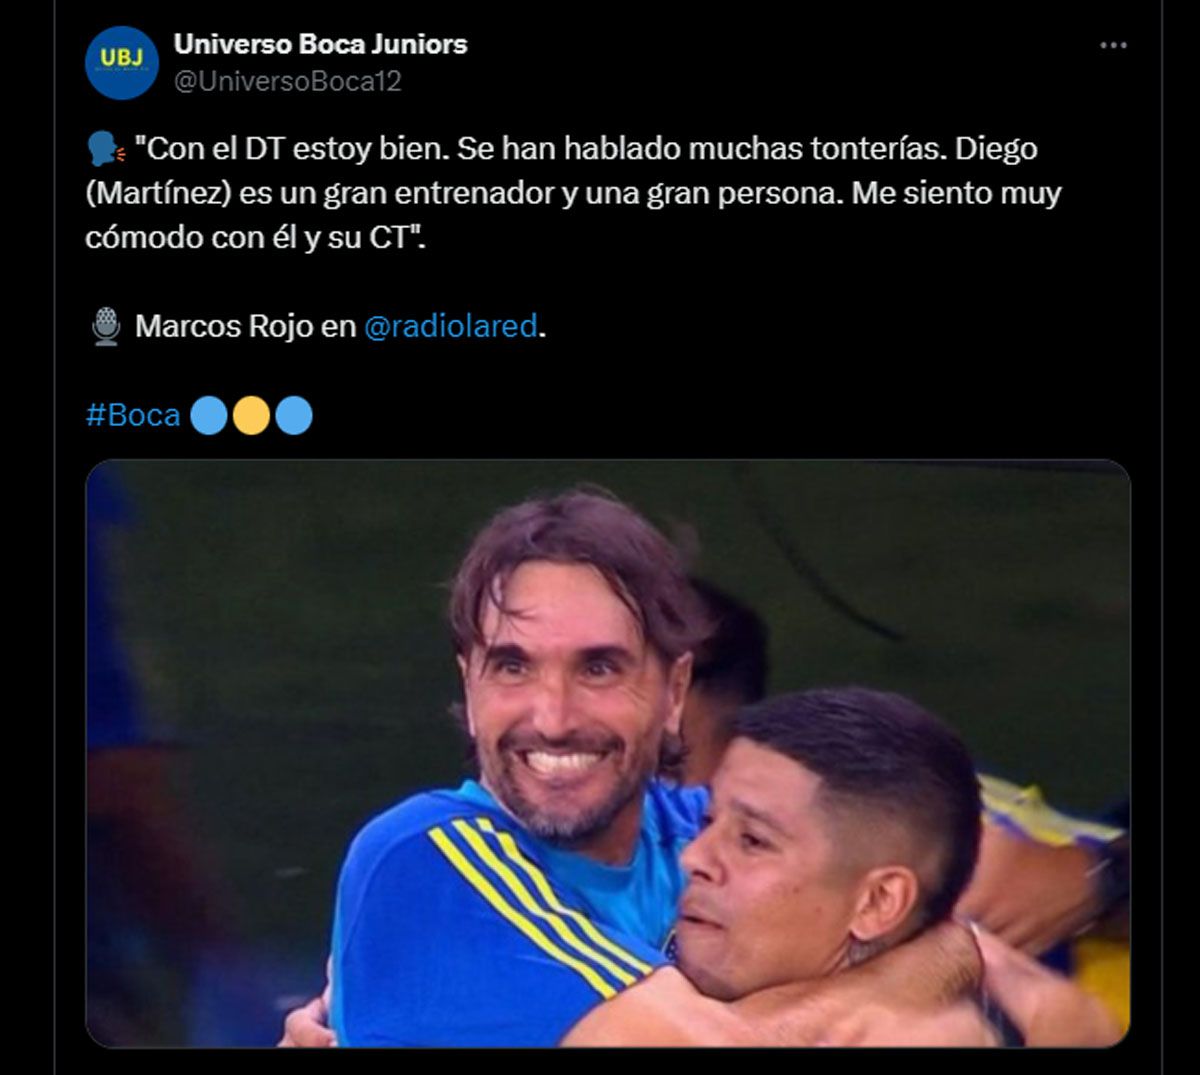Click the @UniversoBoca12 handle
The image size is (1200, 1075).
tap(288, 82)
